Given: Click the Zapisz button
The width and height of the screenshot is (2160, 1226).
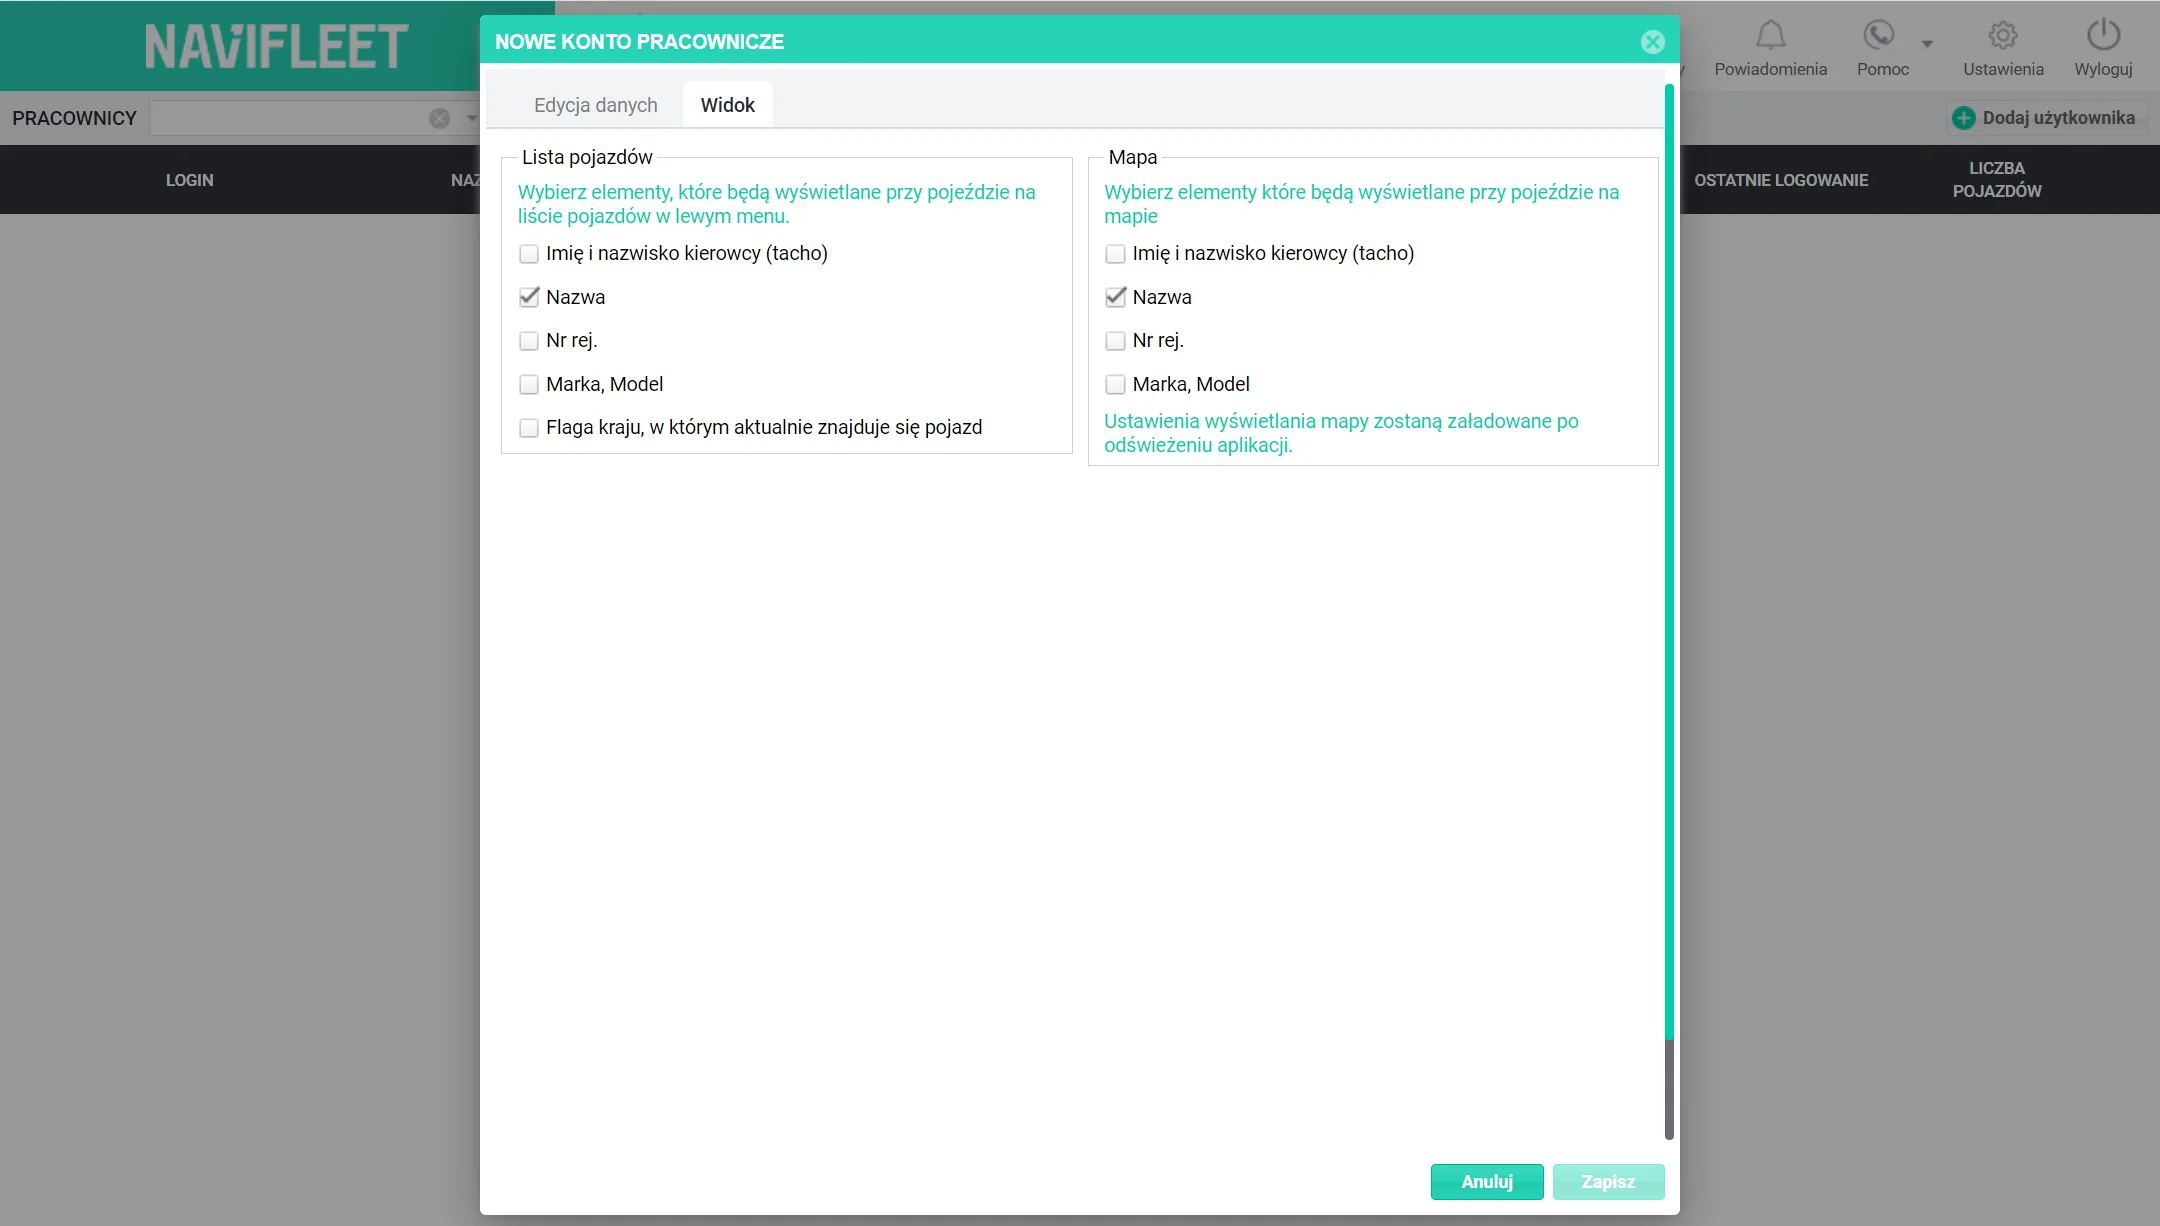Looking at the screenshot, I should click(x=1608, y=1181).
